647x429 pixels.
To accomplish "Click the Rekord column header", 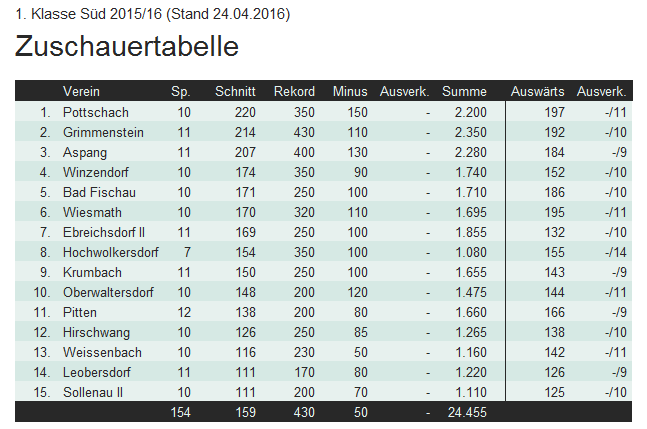I will 294,91.
